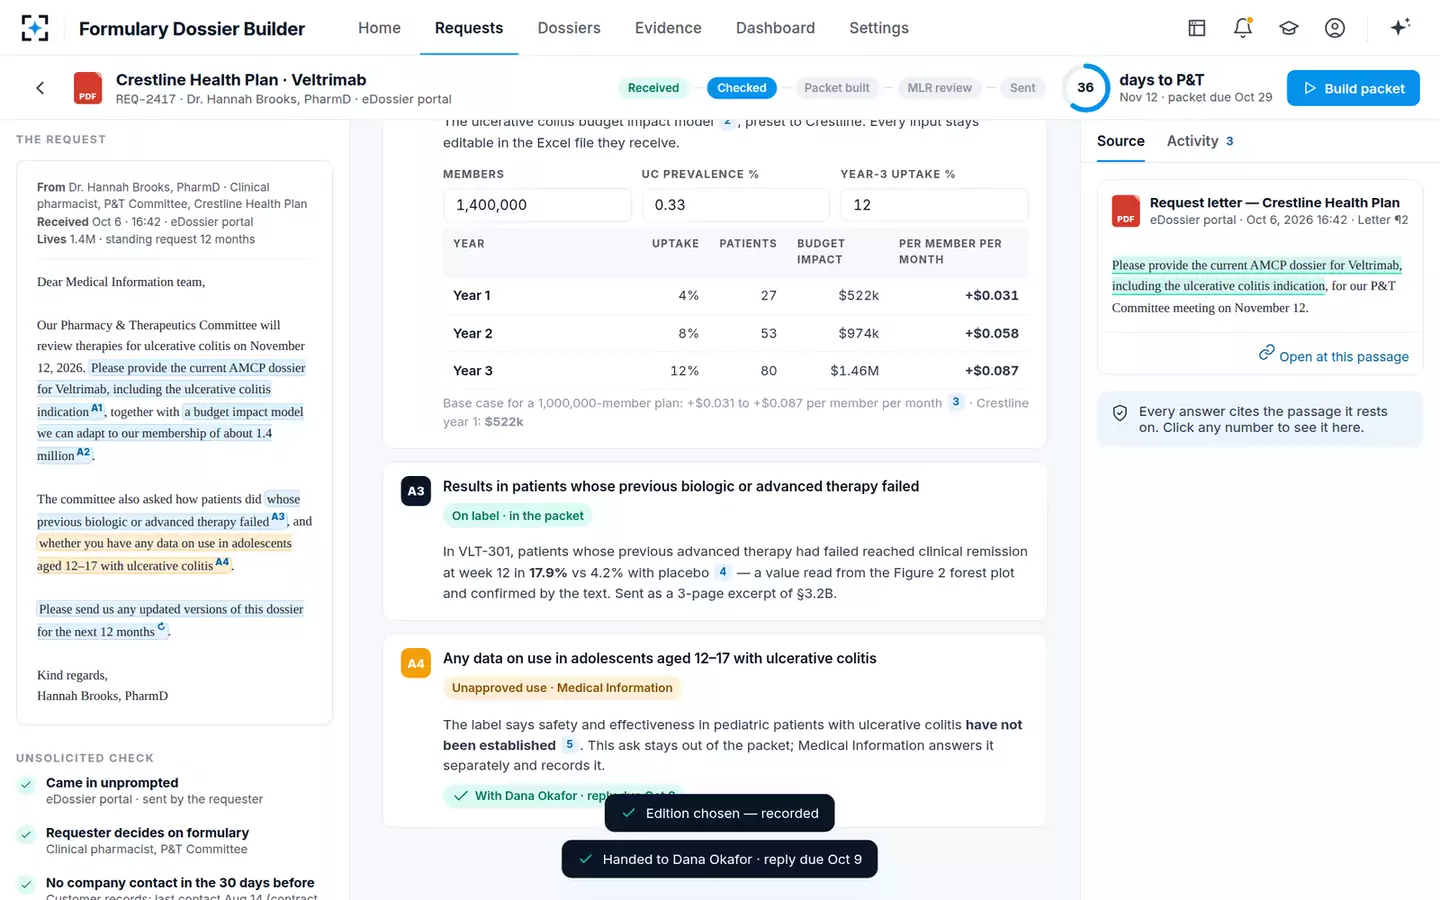Click the 36 days progress ring
Image resolution: width=1440 pixels, height=900 pixels.
coord(1085,88)
